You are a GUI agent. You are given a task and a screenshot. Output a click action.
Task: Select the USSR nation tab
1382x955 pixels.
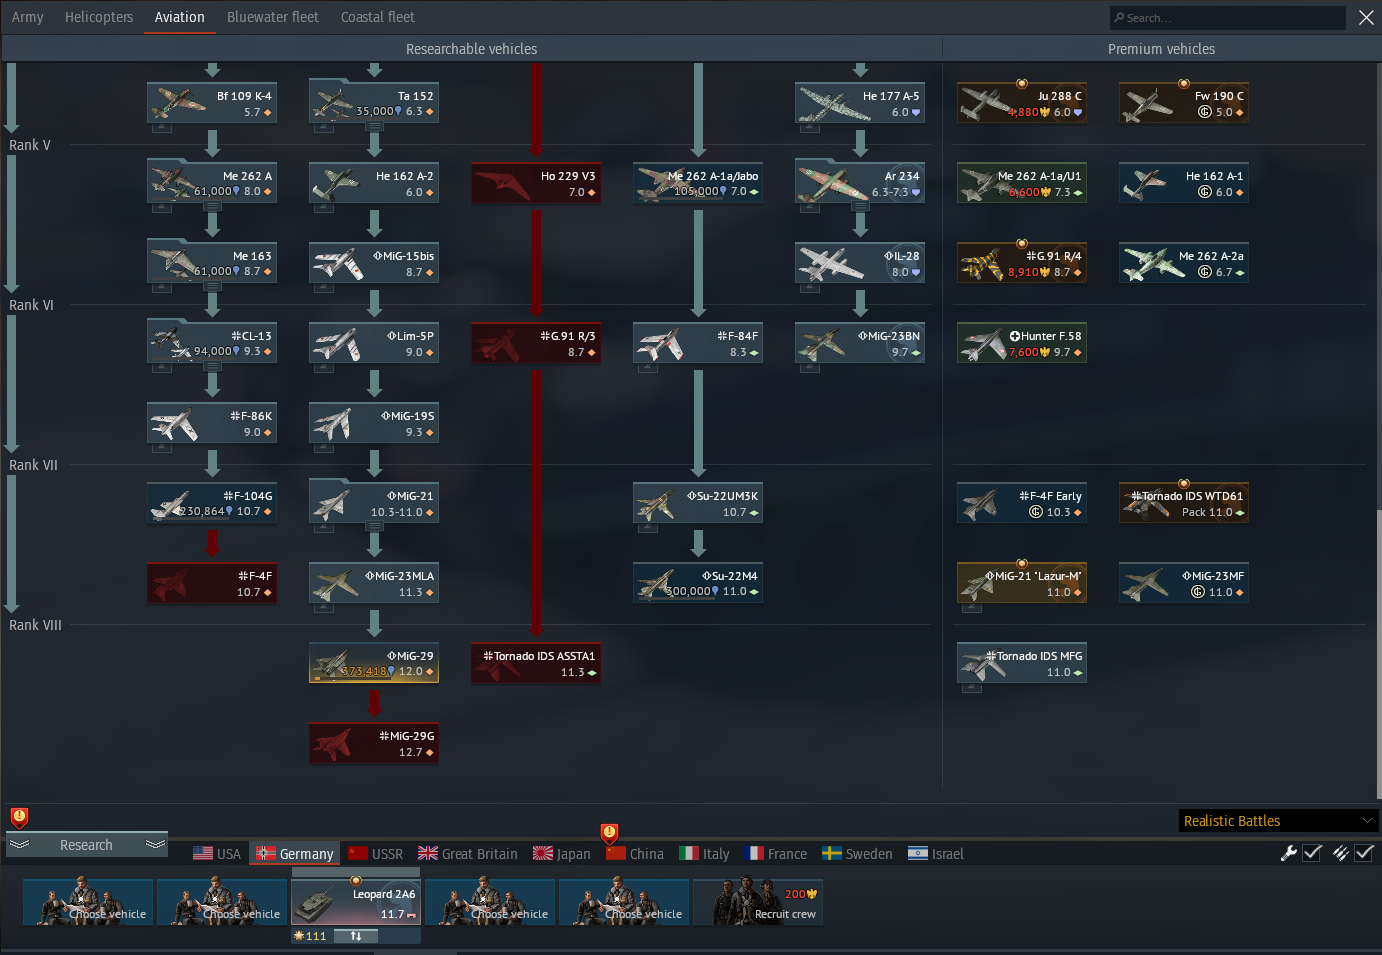coord(375,854)
